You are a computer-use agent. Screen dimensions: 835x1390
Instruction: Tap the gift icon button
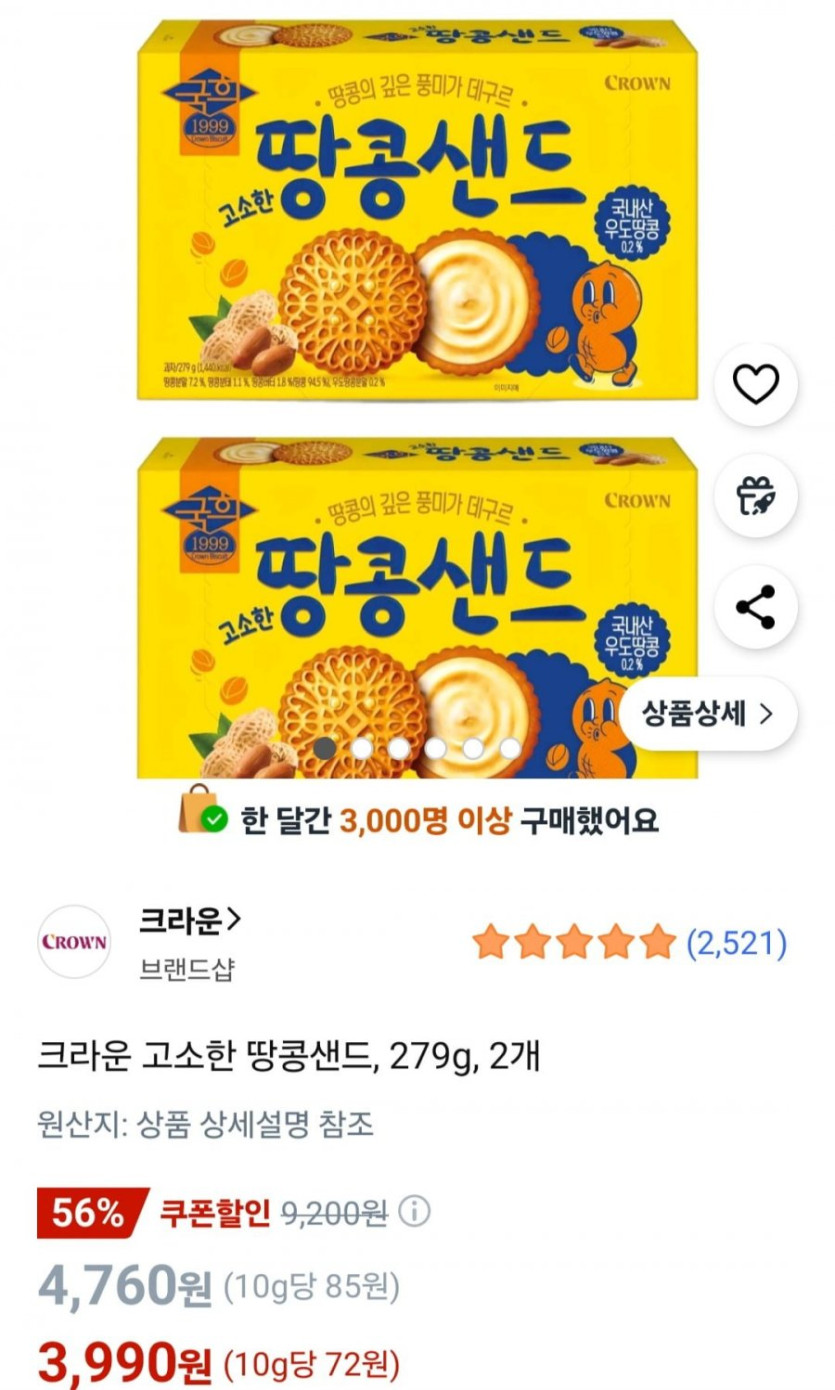tap(756, 496)
